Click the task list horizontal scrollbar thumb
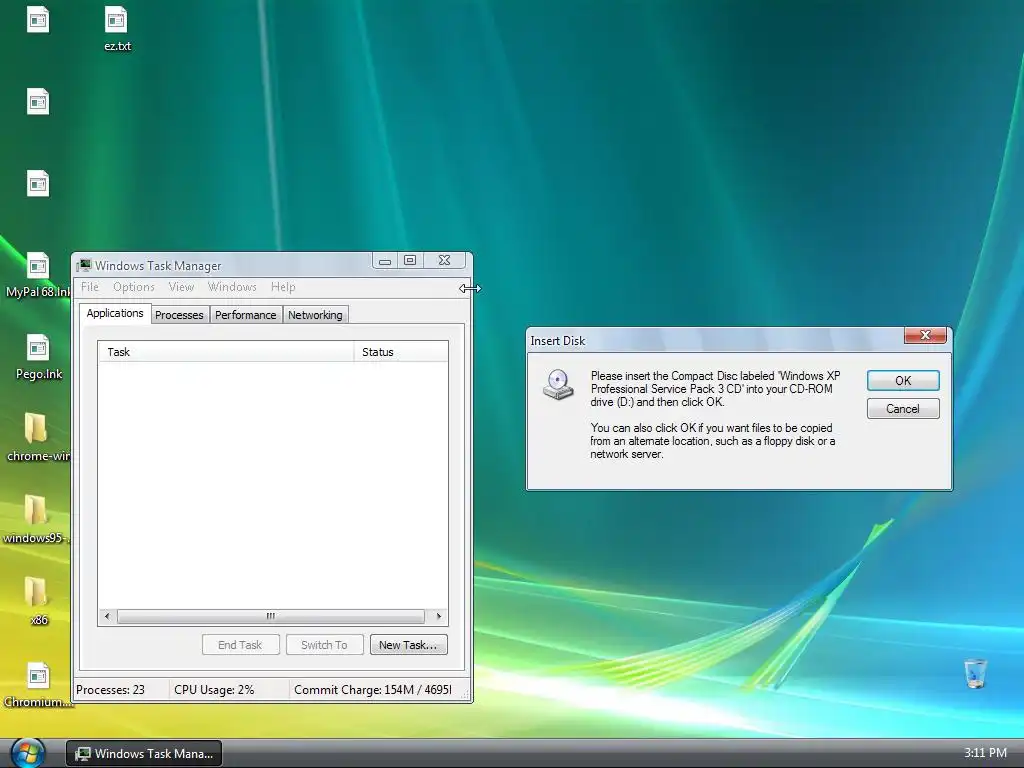This screenshot has height=768, width=1024. point(270,616)
